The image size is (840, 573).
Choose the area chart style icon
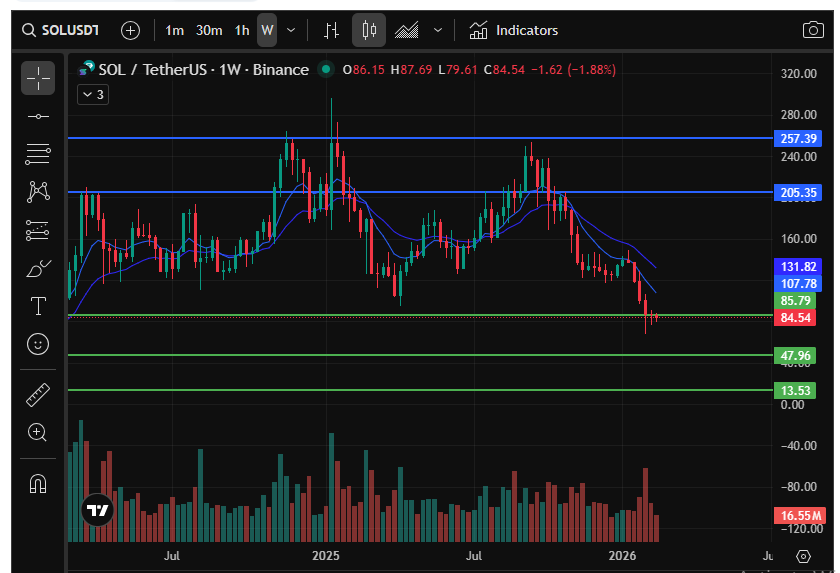(x=407, y=31)
